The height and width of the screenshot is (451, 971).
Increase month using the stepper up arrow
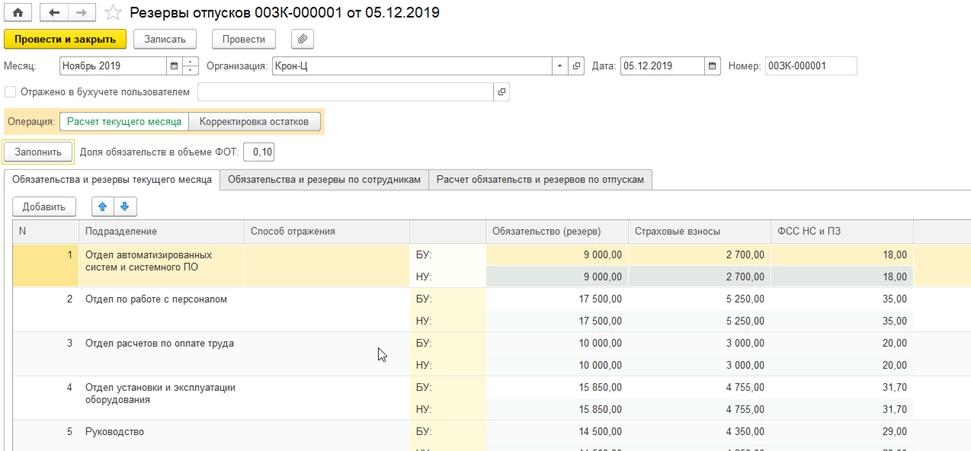[x=191, y=62]
